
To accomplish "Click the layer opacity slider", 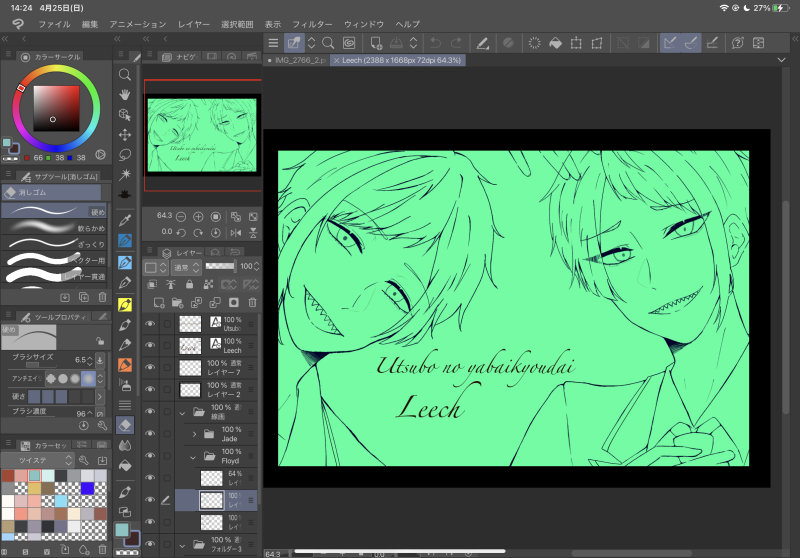I will pyautogui.click(x=220, y=266).
